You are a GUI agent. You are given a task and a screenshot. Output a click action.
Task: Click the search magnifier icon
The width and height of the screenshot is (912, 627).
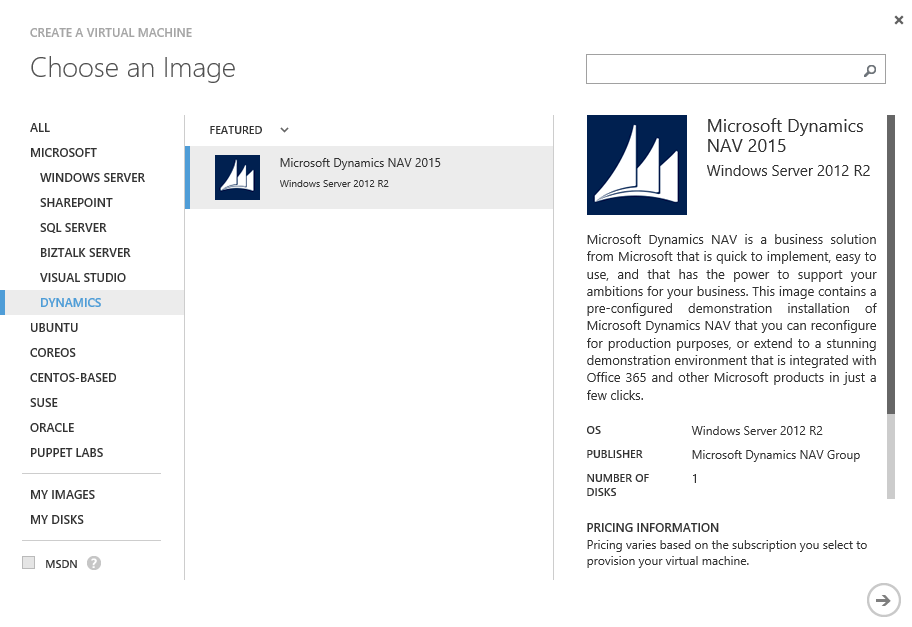coord(869,69)
